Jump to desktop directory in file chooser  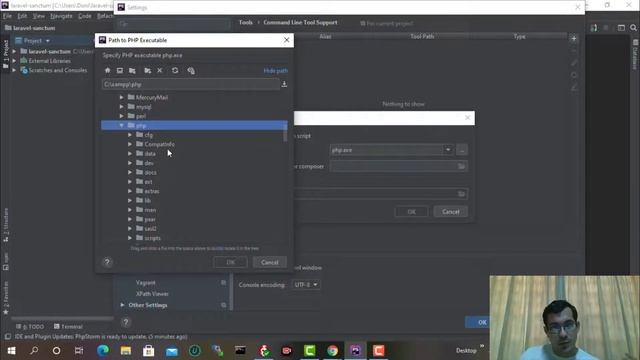pos(120,71)
